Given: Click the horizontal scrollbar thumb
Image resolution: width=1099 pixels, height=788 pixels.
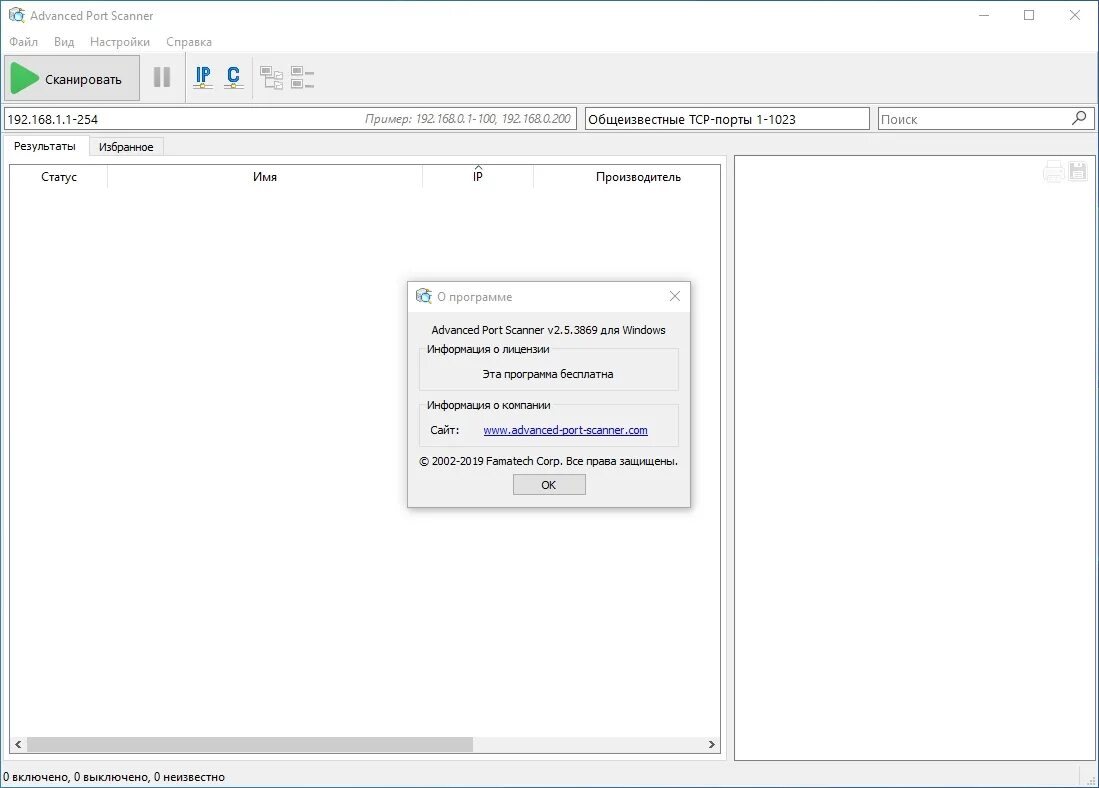Looking at the screenshot, I should coord(250,745).
